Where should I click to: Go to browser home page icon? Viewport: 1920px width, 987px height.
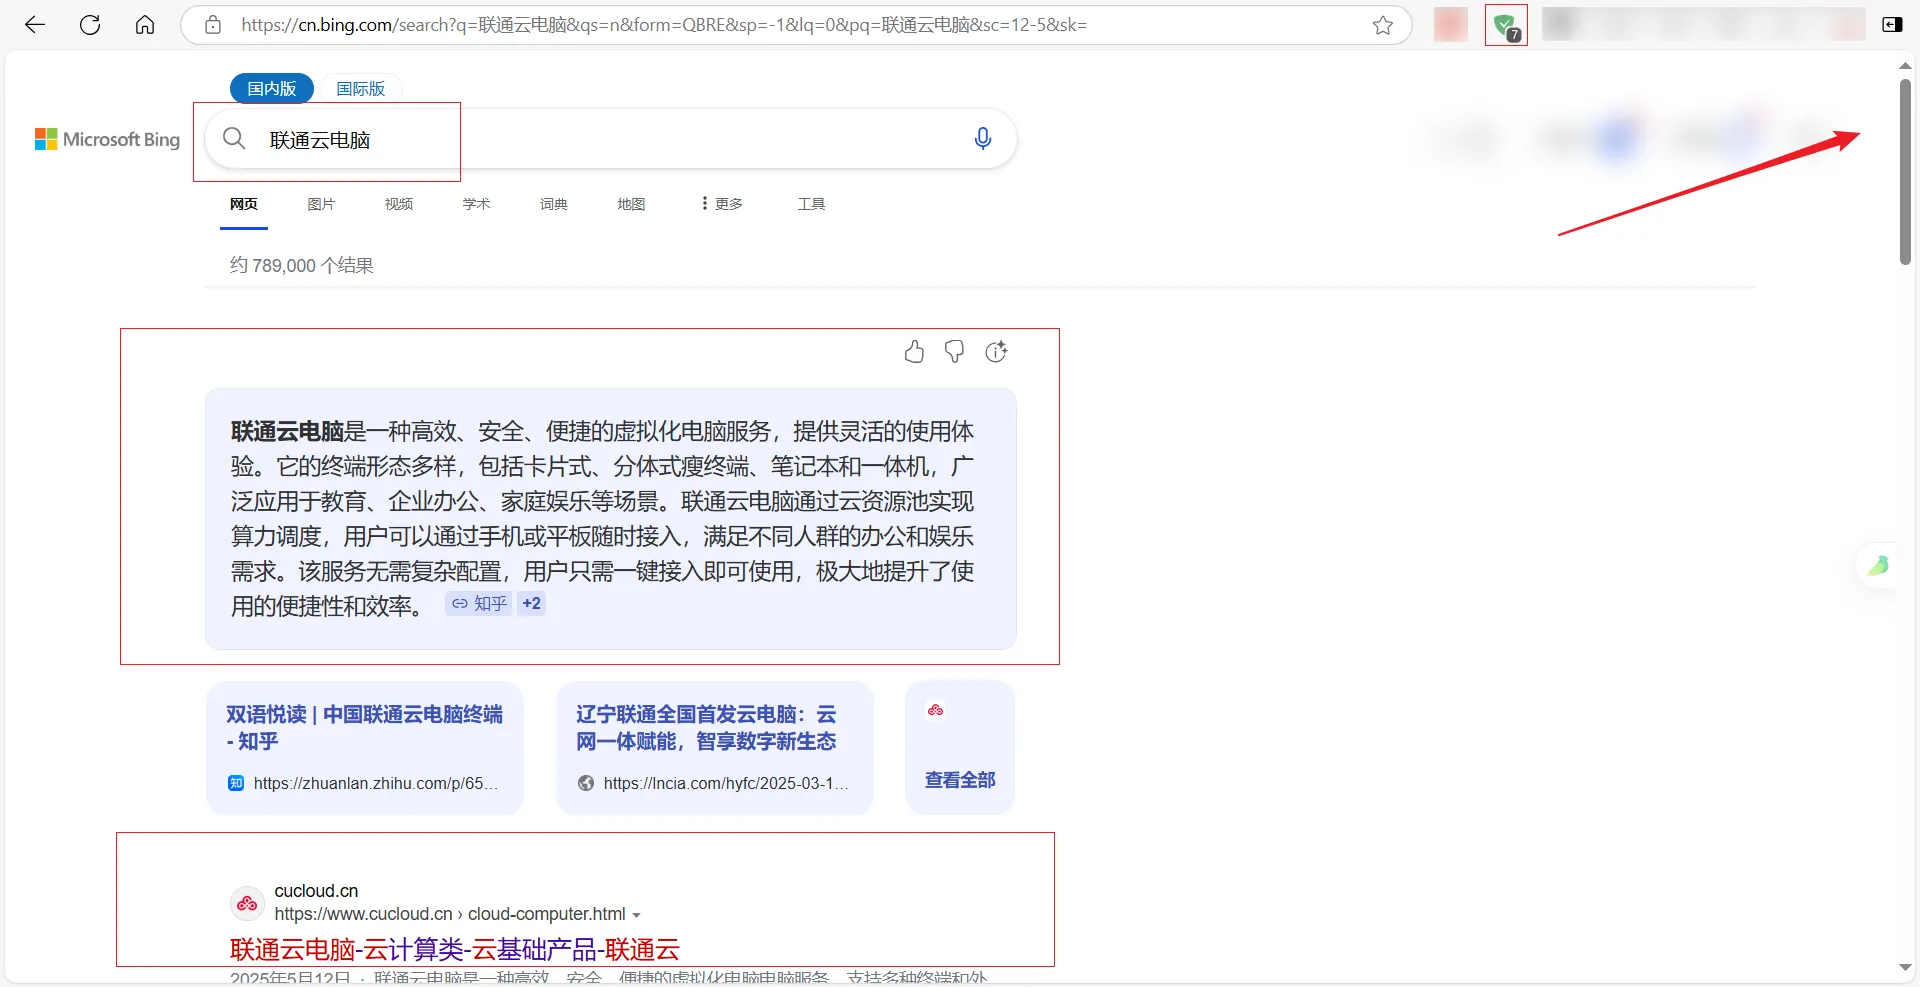[145, 25]
